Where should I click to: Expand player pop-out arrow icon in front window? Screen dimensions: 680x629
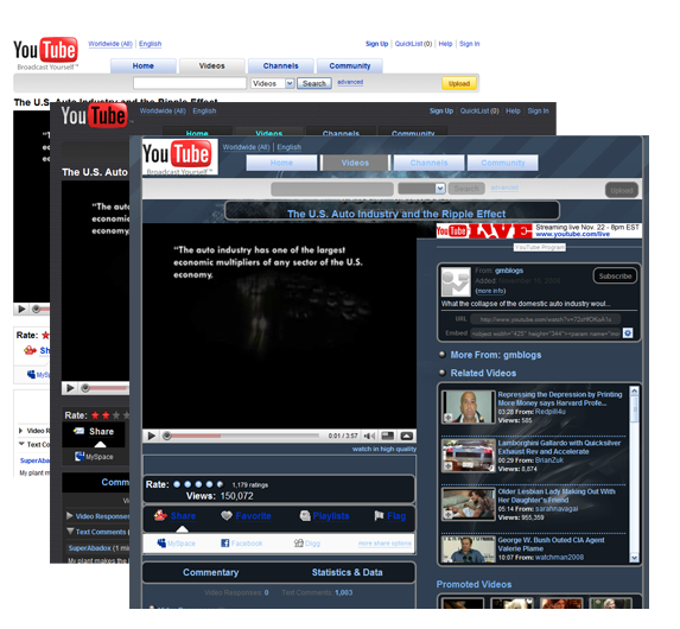(407, 436)
